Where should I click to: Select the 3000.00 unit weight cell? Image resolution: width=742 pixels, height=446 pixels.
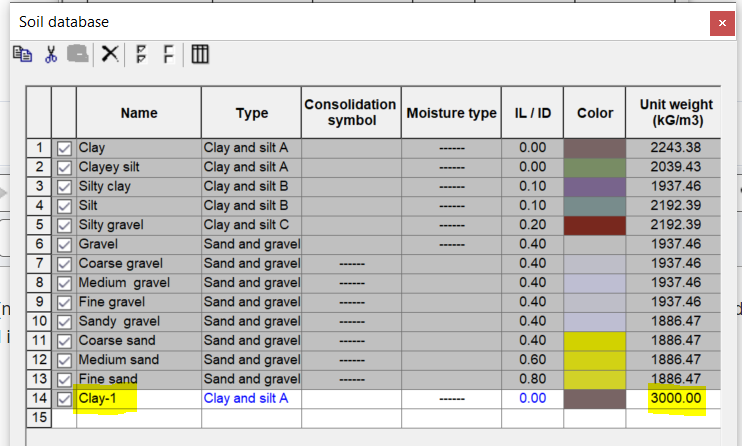click(x=673, y=399)
